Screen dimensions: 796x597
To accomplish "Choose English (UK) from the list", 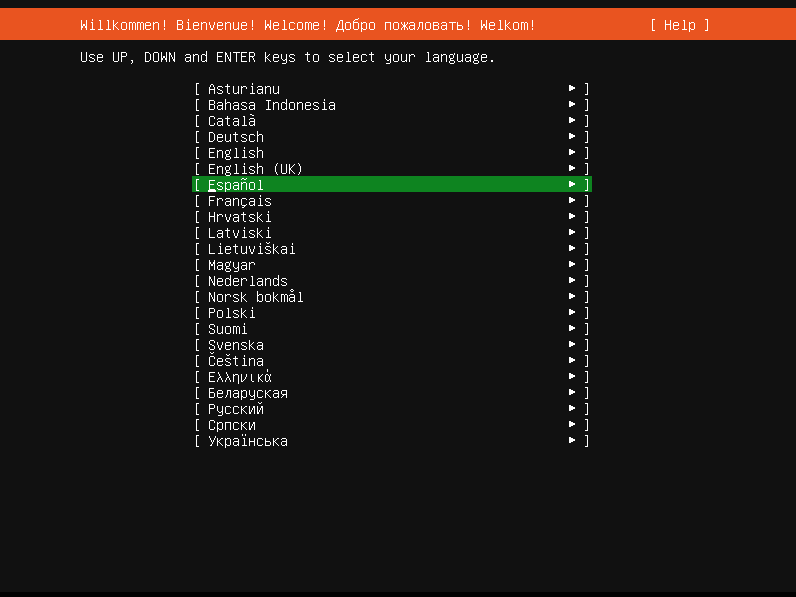I will coord(255,169).
